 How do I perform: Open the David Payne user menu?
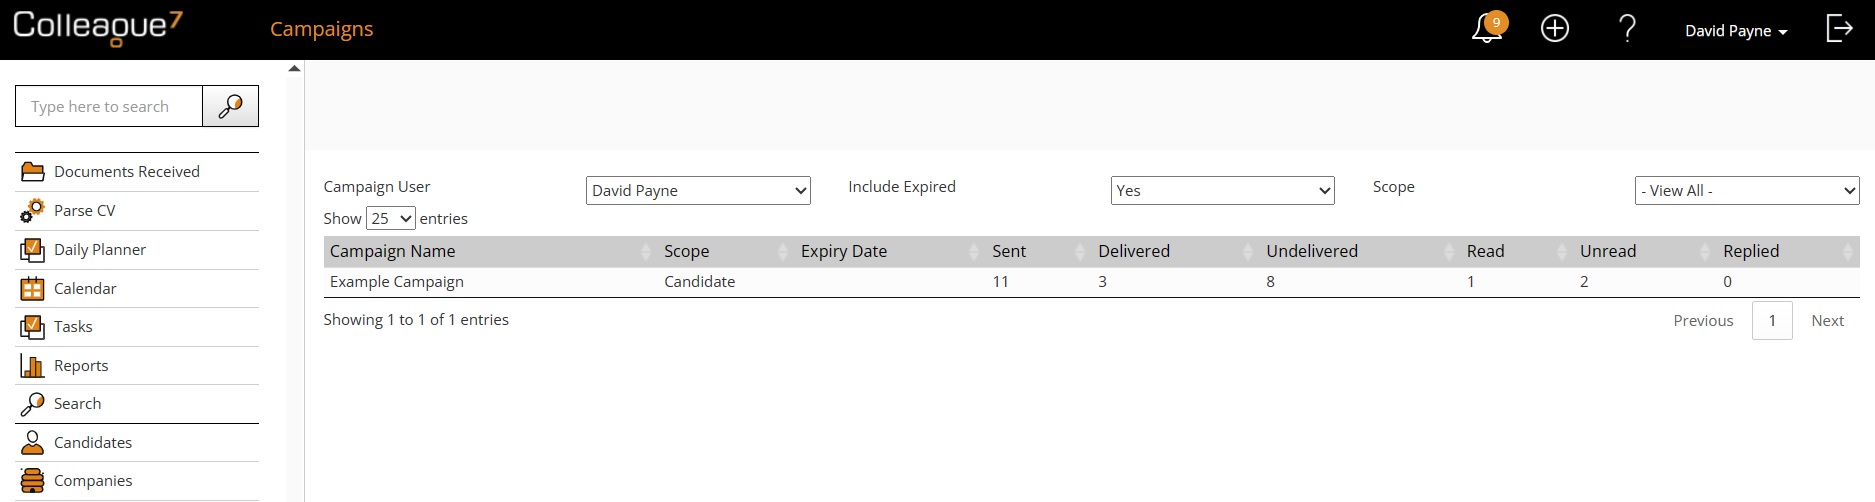pyautogui.click(x=1736, y=31)
